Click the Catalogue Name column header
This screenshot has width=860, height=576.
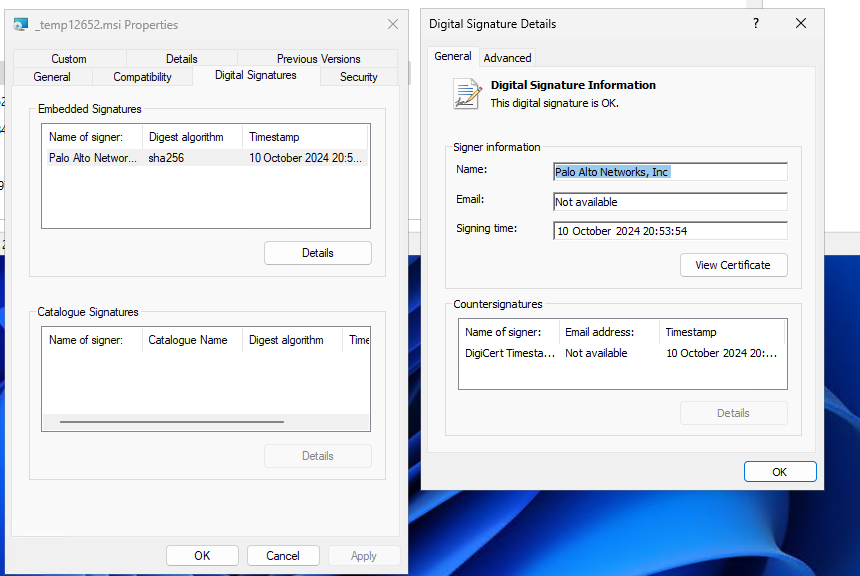(192, 340)
